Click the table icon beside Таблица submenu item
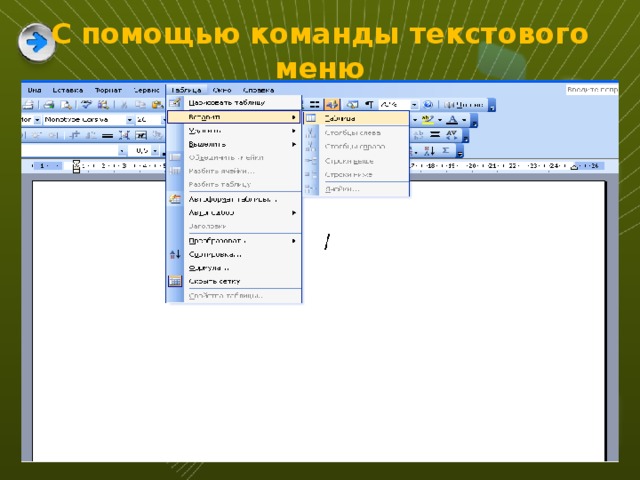This screenshot has width=640, height=480. coord(311,118)
